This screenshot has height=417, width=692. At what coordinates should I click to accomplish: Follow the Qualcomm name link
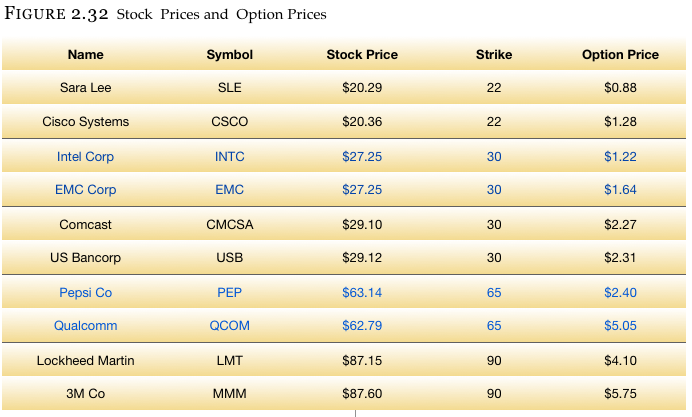[x=85, y=326]
